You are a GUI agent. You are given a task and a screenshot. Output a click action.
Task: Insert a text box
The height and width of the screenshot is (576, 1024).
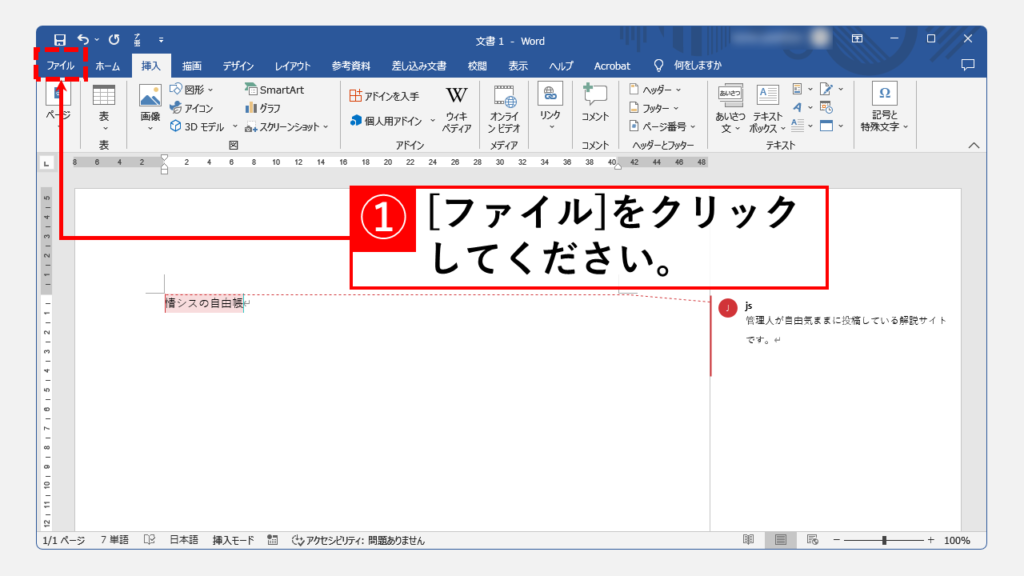[768, 107]
